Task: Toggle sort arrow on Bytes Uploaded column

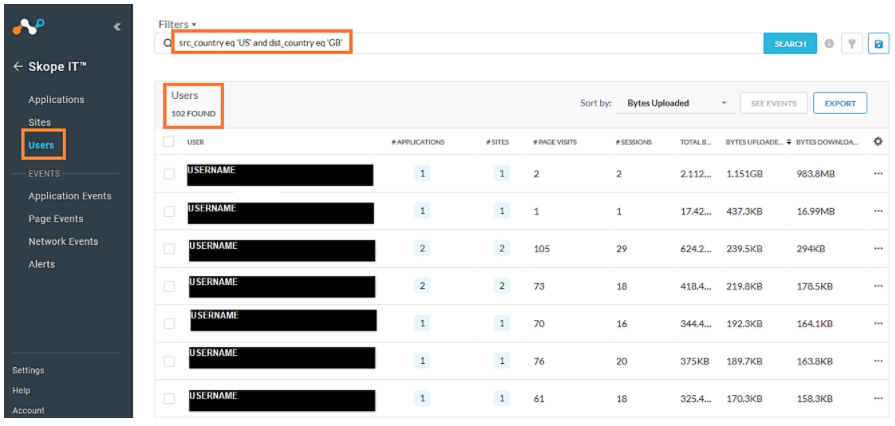Action: pyautogui.click(x=789, y=142)
